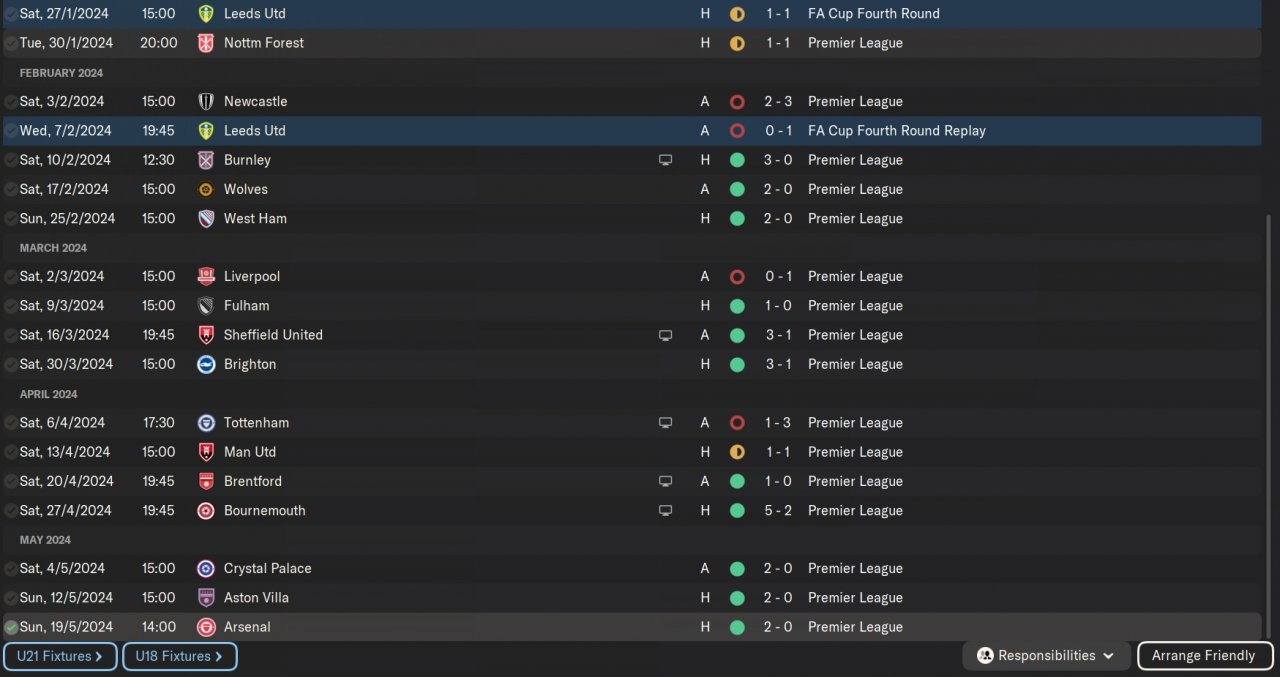Click the TV broadcast icon for Bournemouth match
This screenshot has height=677, width=1280.
tap(665, 510)
